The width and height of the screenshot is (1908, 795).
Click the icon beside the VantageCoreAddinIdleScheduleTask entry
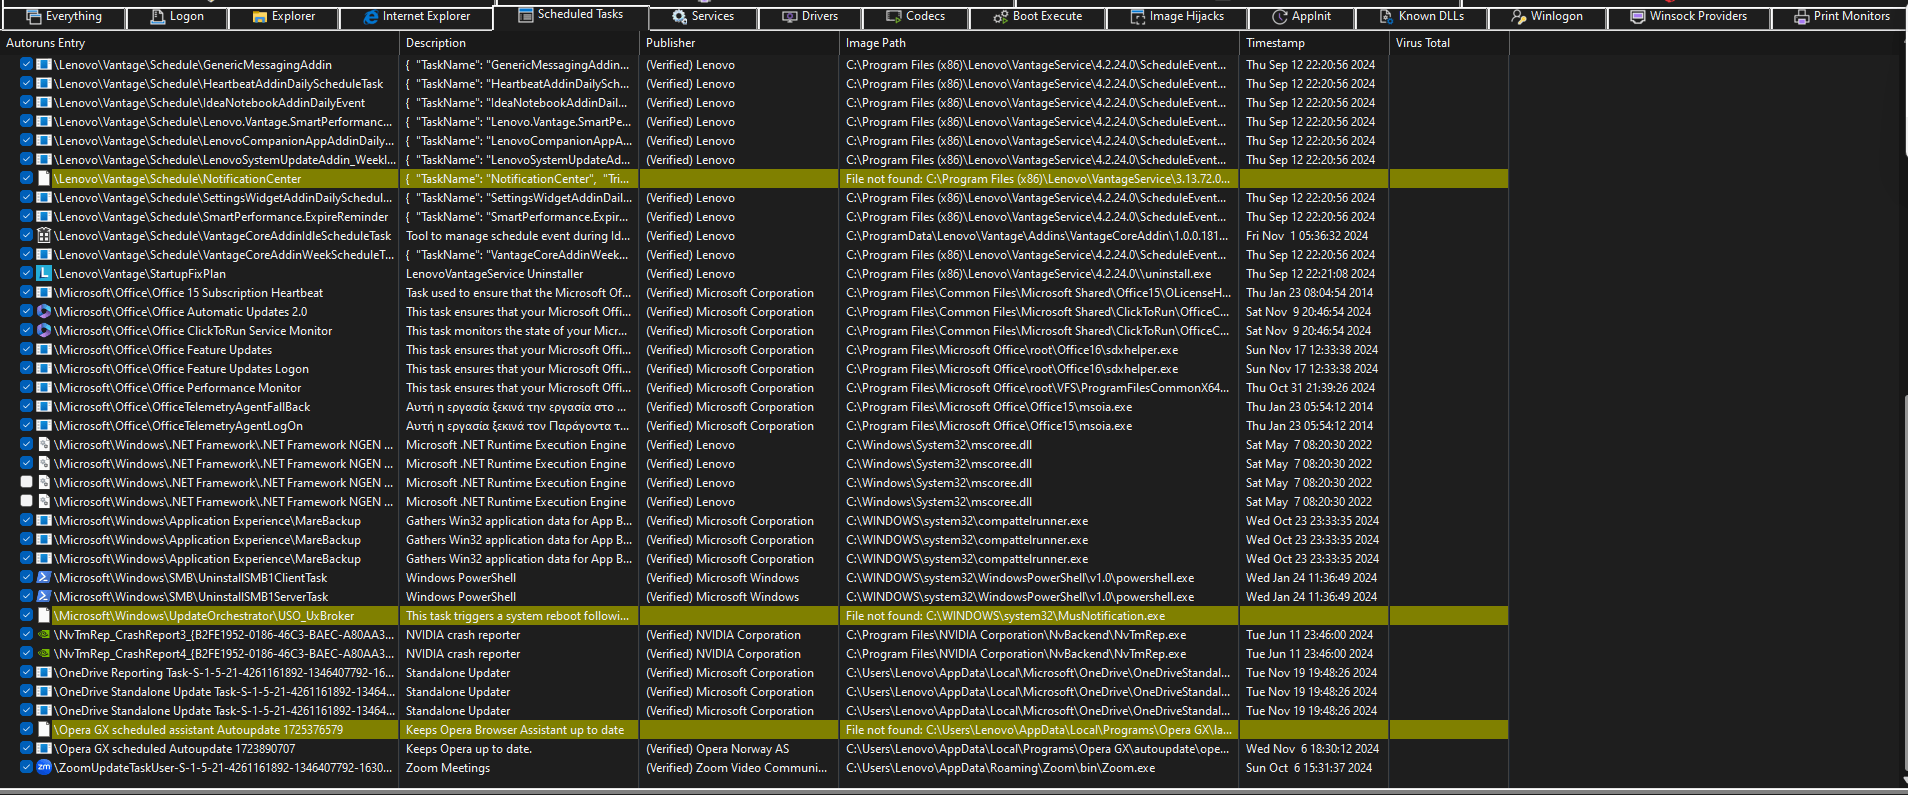(44, 236)
